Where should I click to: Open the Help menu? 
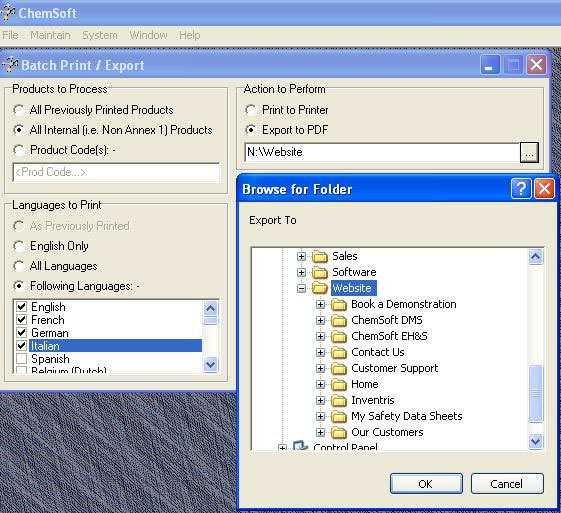tap(190, 35)
